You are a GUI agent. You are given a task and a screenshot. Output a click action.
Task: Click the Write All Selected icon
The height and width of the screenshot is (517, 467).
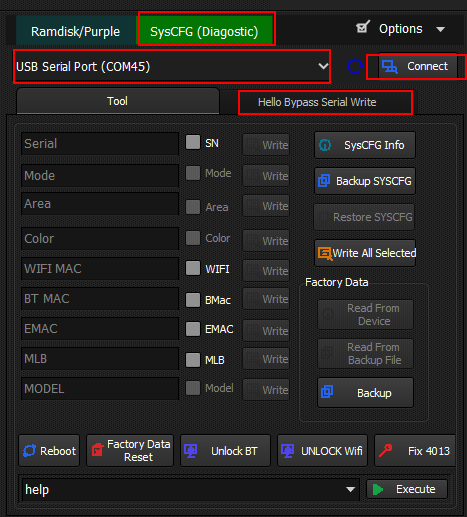[x=325, y=253]
